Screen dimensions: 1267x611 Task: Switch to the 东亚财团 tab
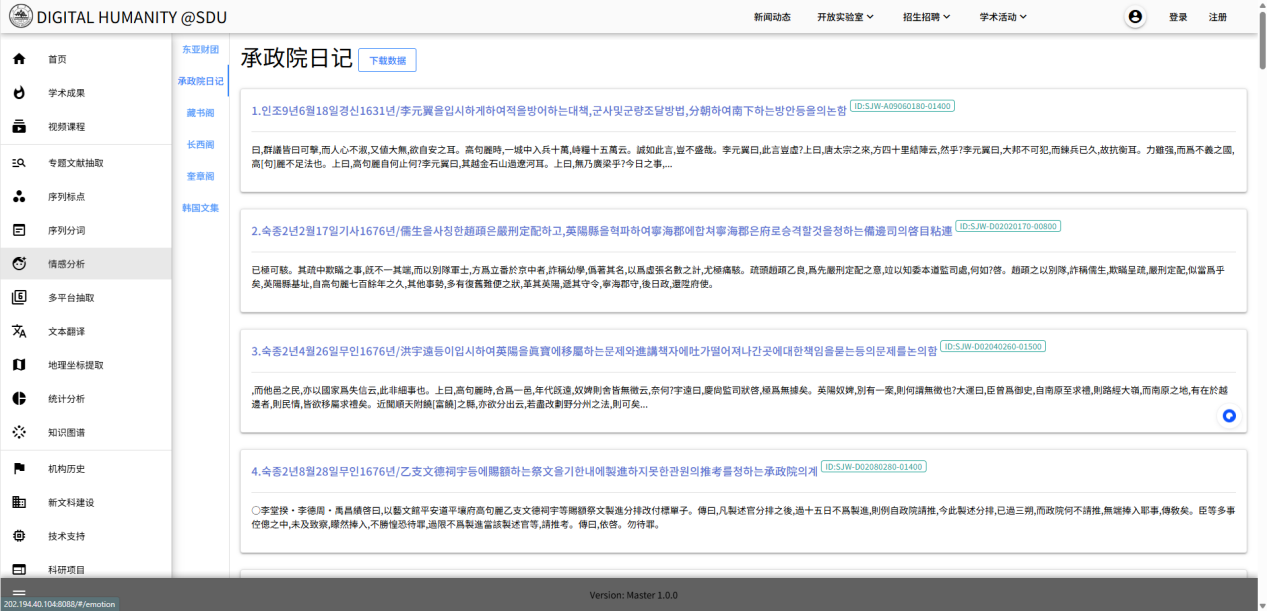click(x=200, y=49)
